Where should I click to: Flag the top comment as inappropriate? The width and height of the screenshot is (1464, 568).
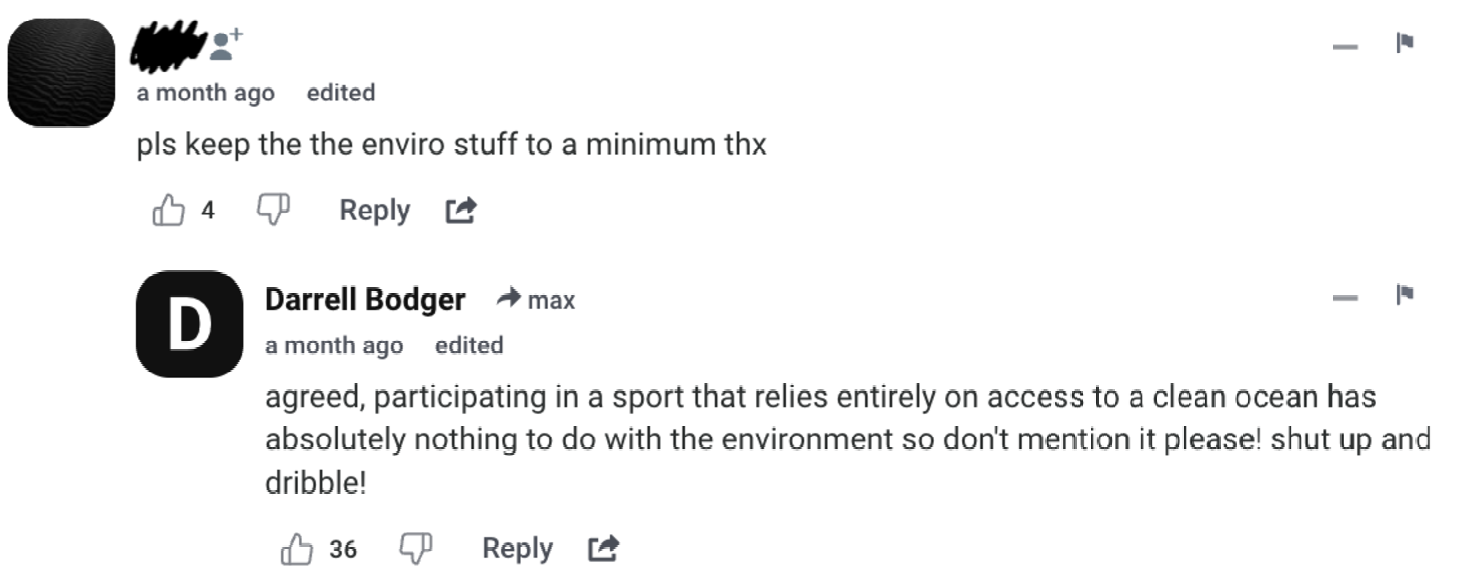[x=1405, y=42]
